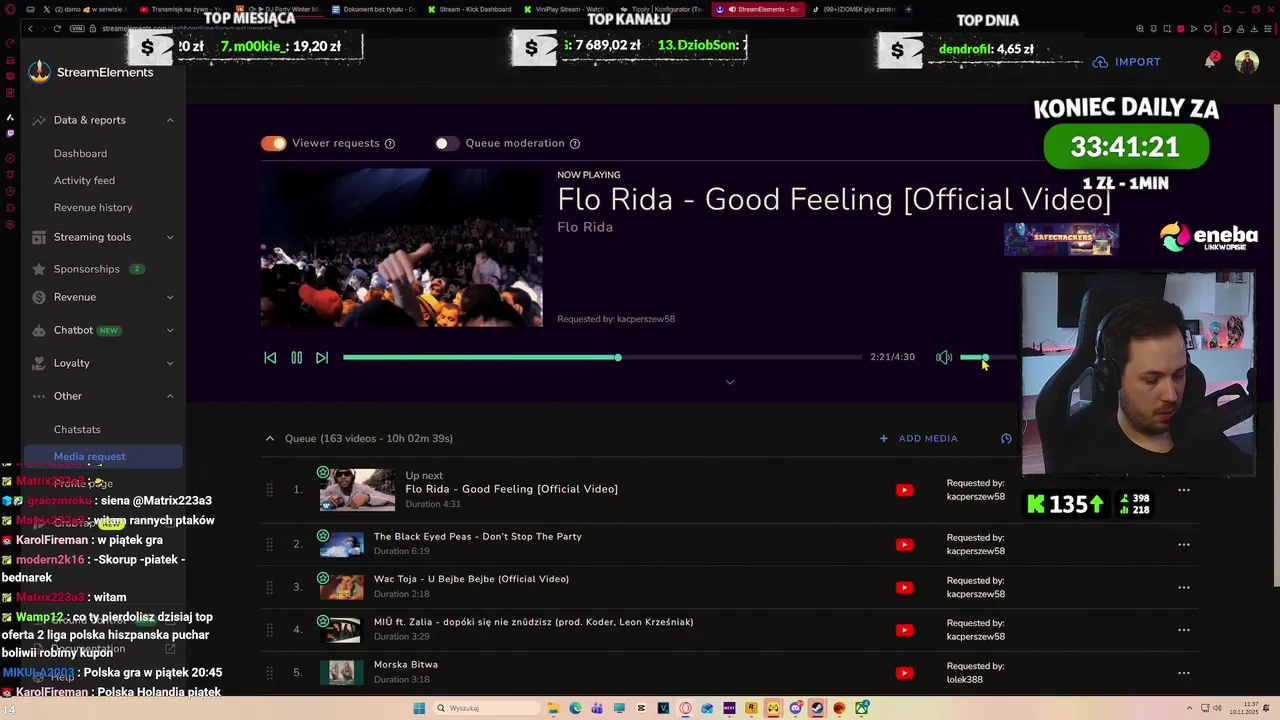Skip to the next track
This screenshot has width=1280, height=720.
322,357
